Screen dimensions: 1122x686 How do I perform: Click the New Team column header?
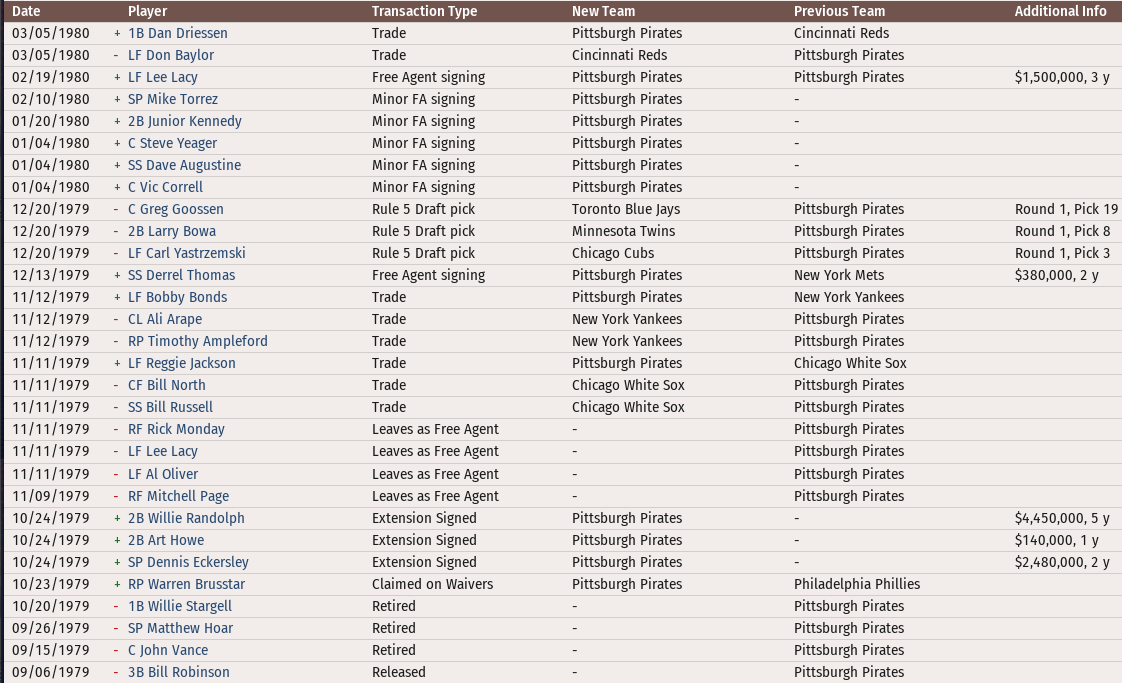click(x=603, y=11)
